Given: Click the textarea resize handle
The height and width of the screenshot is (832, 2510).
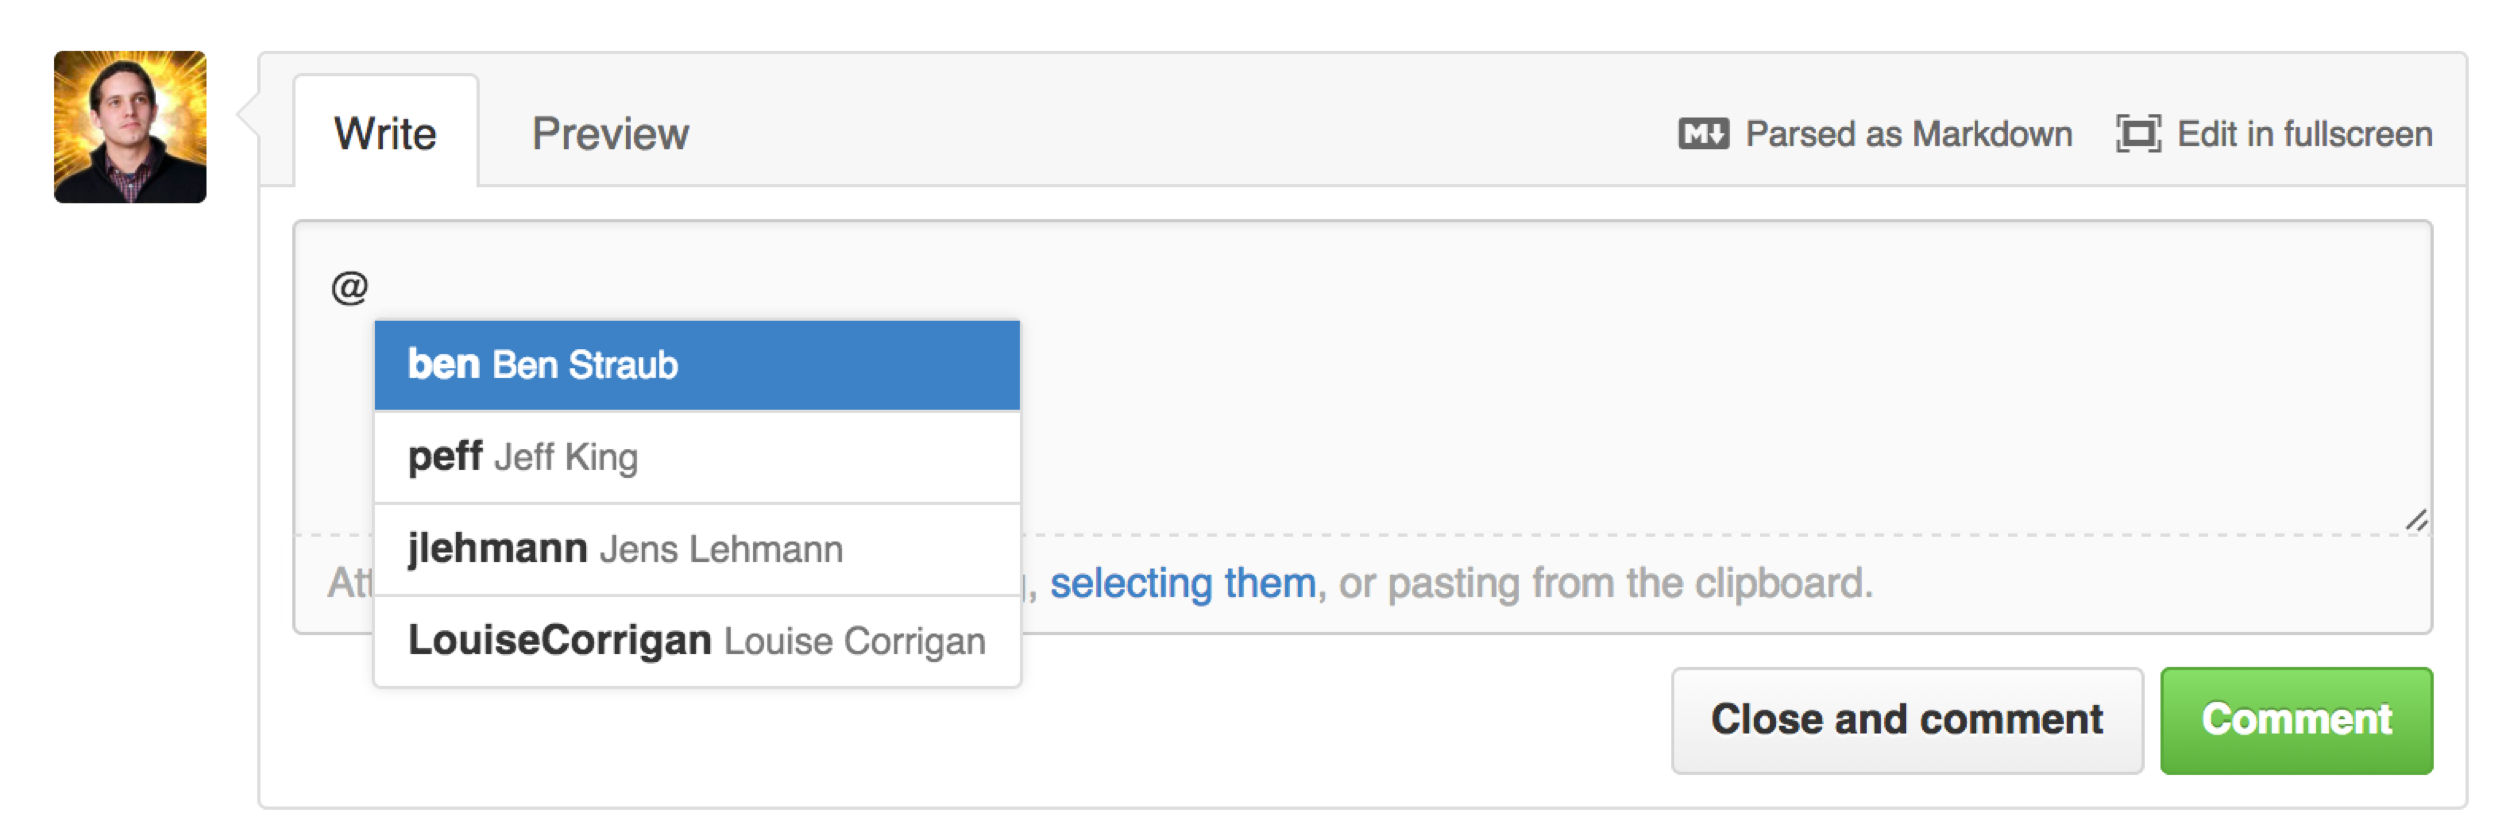Looking at the screenshot, I should [x=2416, y=520].
